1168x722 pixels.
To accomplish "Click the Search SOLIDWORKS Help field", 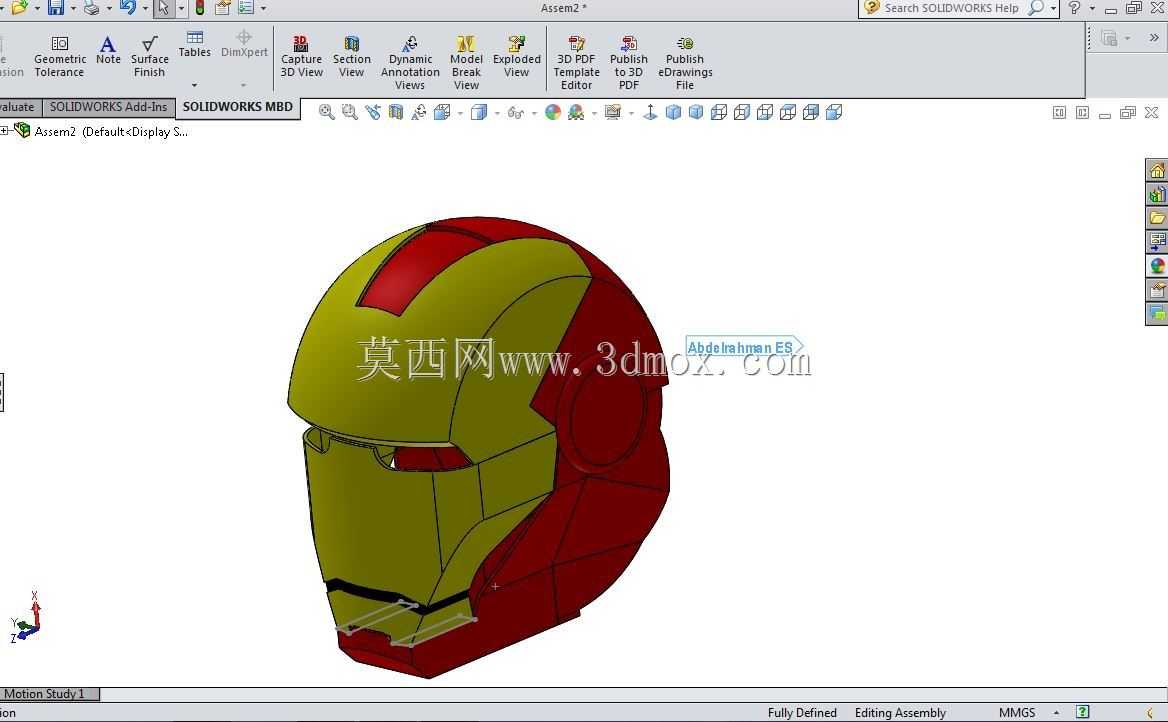I will click(950, 8).
